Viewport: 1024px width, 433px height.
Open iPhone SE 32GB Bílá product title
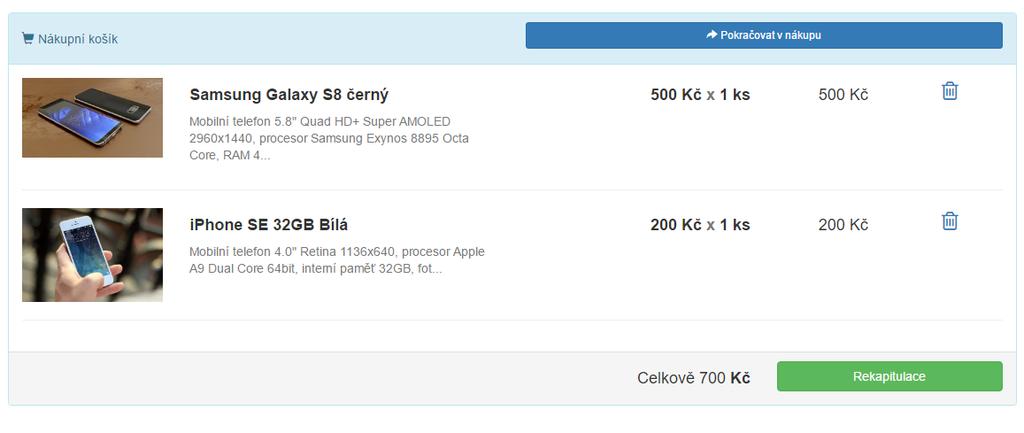coord(268,225)
